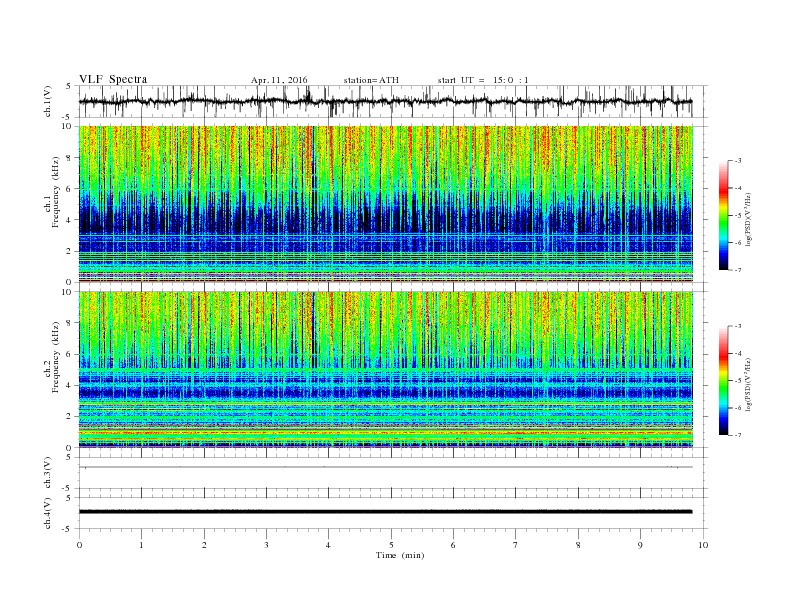Click the "0" tick on the time axis
Screen dimensions: 792x612
[x=79, y=545]
